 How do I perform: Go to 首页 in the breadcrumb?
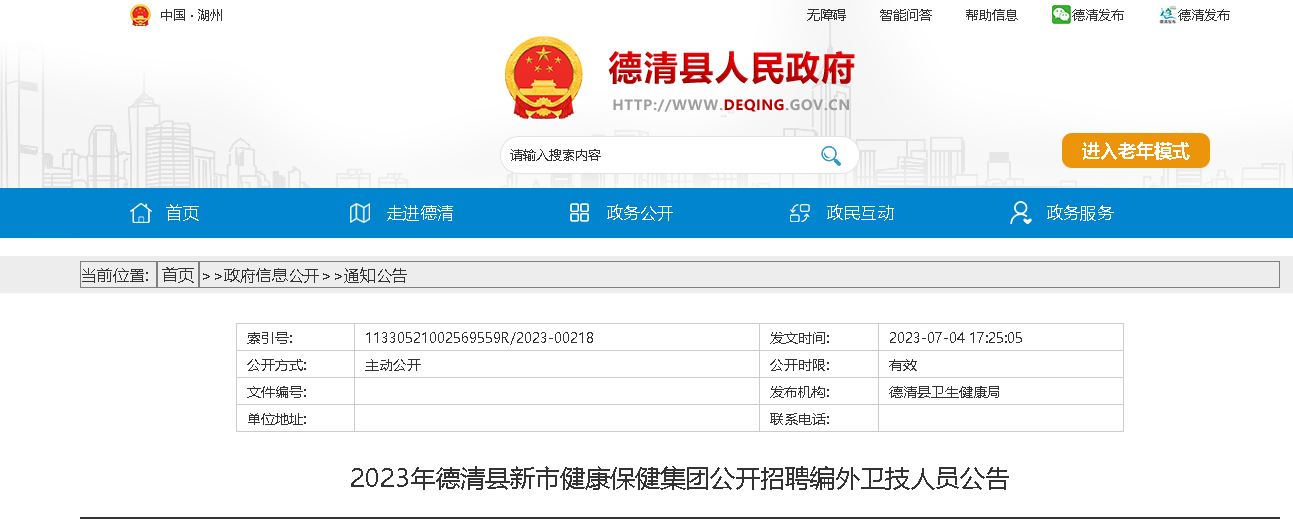tap(178, 275)
